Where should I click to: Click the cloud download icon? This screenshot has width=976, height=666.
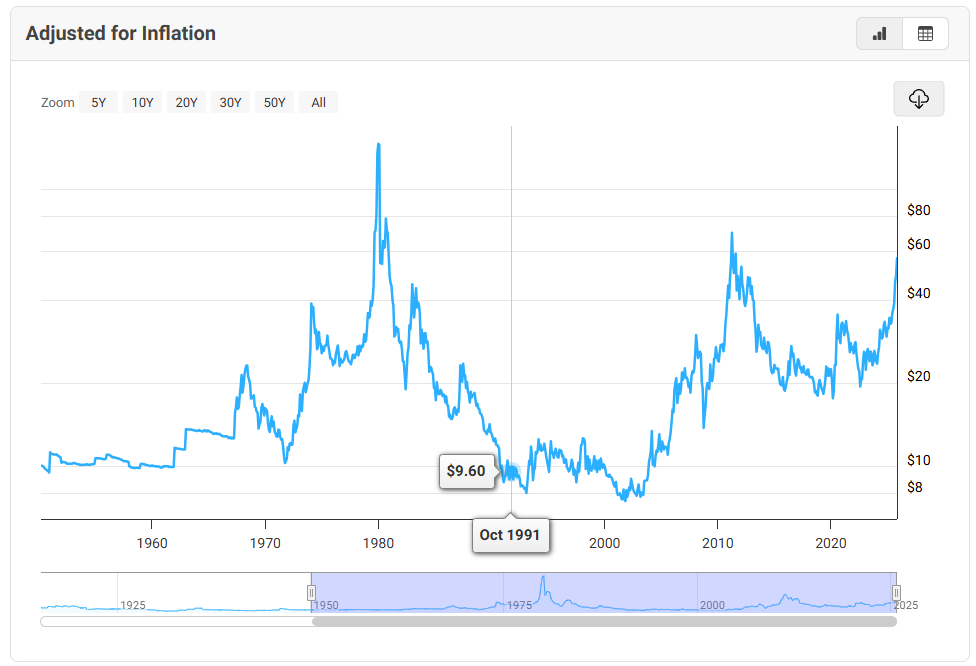point(919,98)
